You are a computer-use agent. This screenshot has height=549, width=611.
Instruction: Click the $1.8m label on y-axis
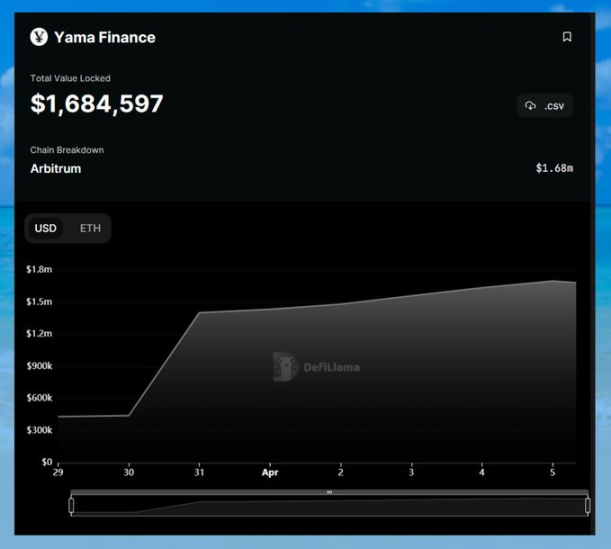click(x=39, y=270)
